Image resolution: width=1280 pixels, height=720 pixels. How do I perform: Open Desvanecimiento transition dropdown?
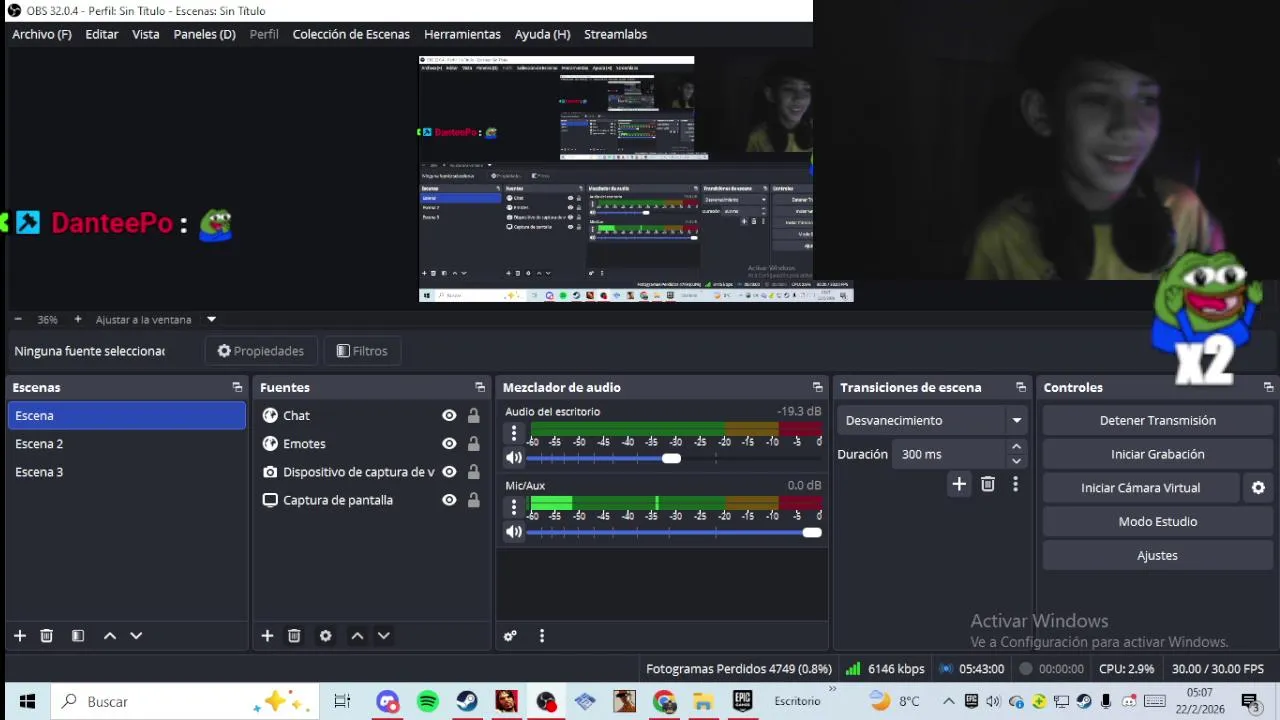(x=933, y=421)
